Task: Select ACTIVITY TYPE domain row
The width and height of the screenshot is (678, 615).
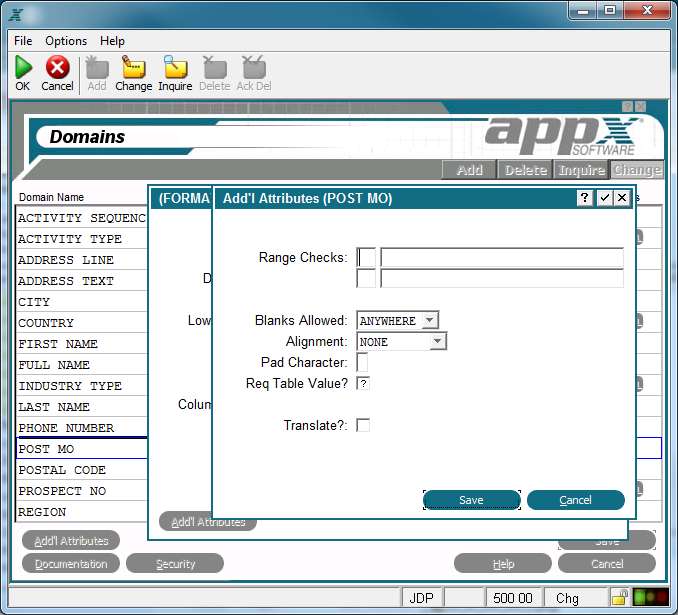Action: (82, 239)
